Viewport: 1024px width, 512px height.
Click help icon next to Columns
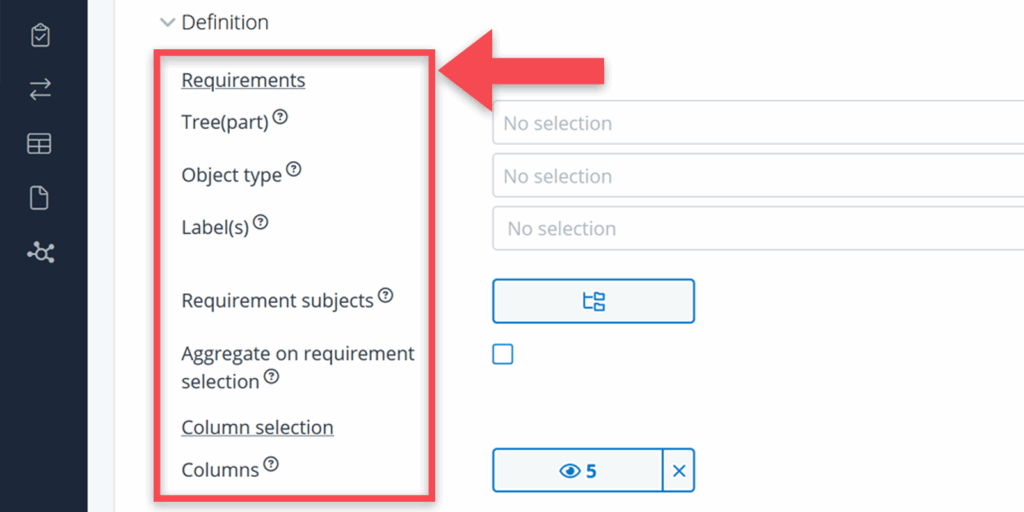point(271,465)
